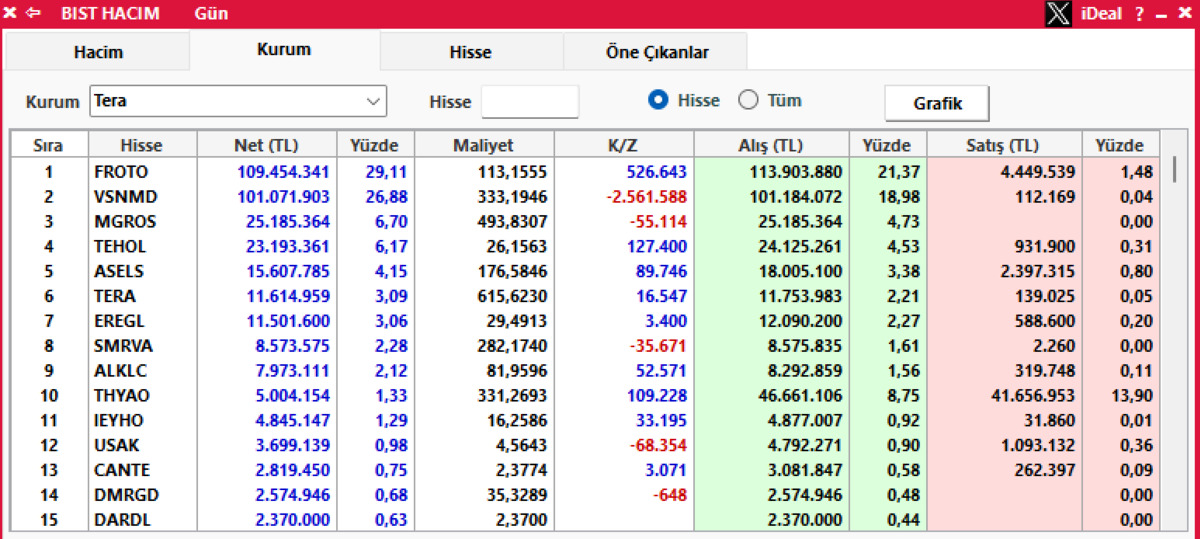Select the TEHOL stock name
The height and width of the screenshot is (539, 1200).
pos(119,247)
